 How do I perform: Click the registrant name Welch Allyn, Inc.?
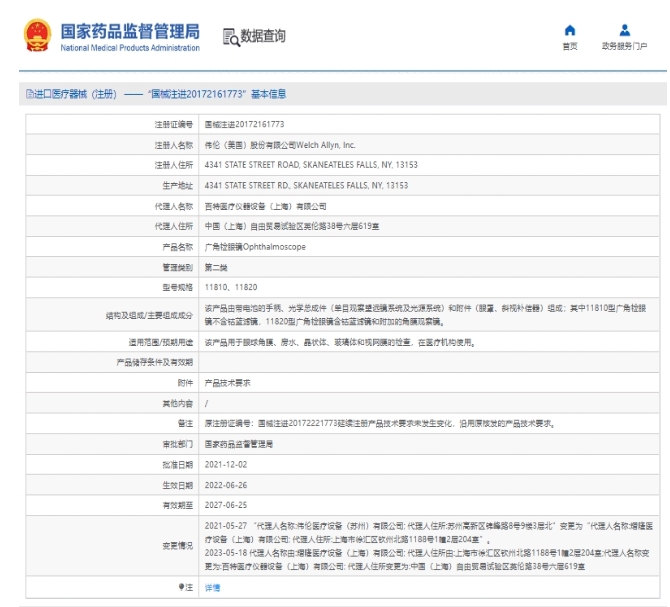click(x=279, y=144)
